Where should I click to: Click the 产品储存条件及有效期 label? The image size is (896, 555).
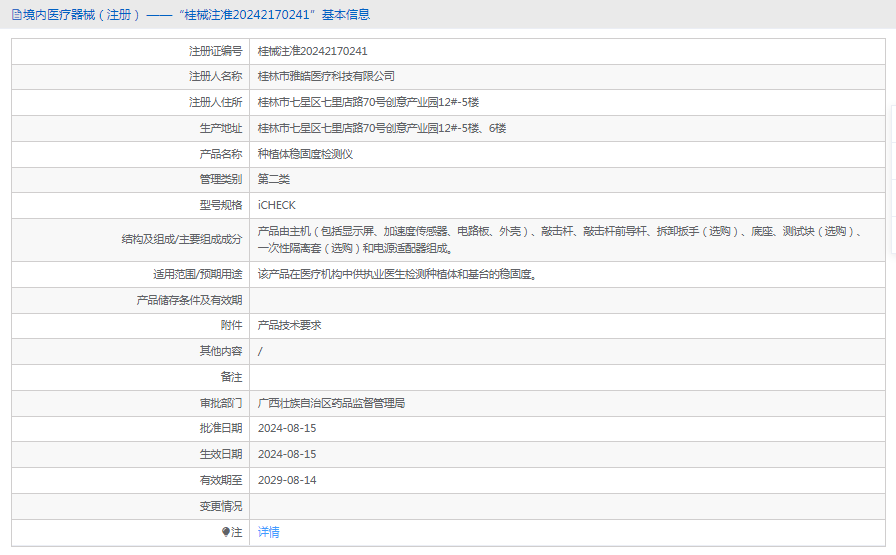pyautogui.click(x=189, y=300)
